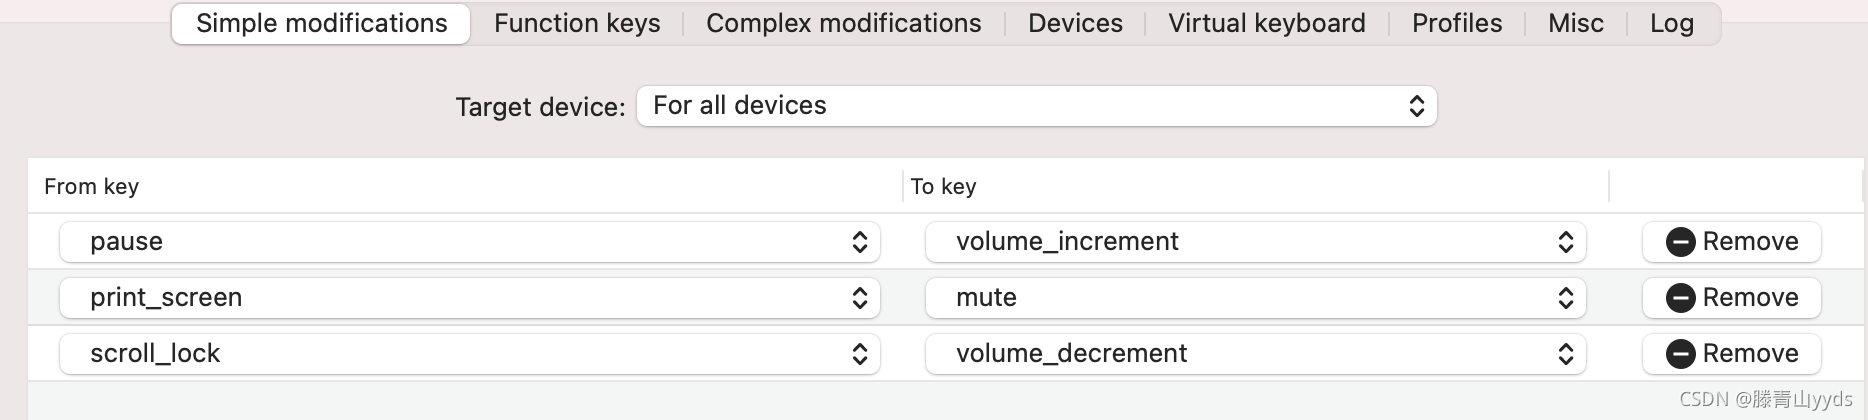Switch to the Function keys tab
1868x420 pixels.
(x=577, y=24)
